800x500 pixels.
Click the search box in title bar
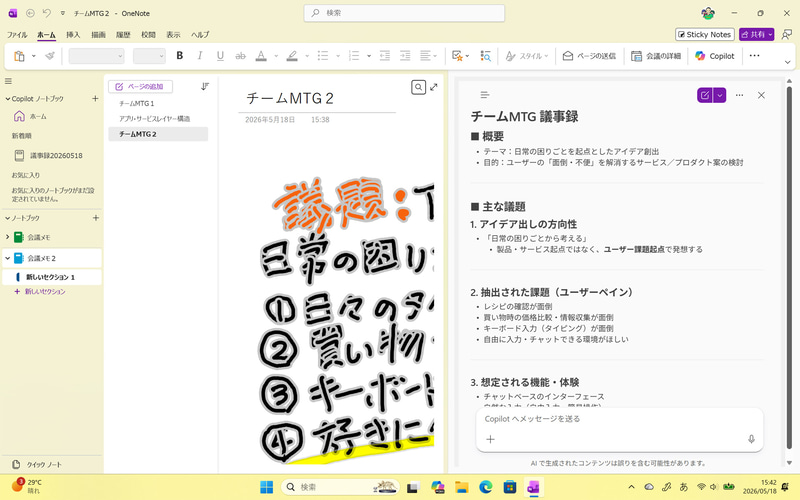404,13
